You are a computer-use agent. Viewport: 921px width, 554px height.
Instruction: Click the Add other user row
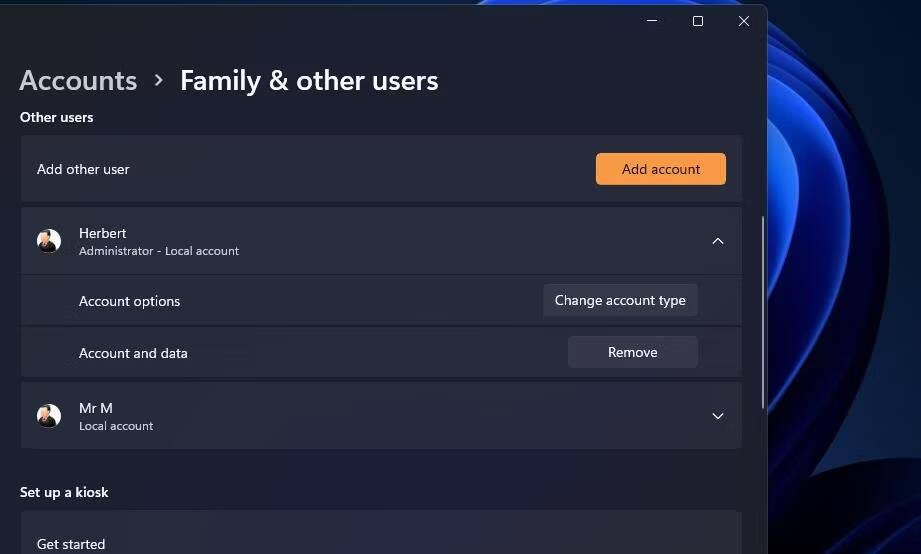coord(381,169)
